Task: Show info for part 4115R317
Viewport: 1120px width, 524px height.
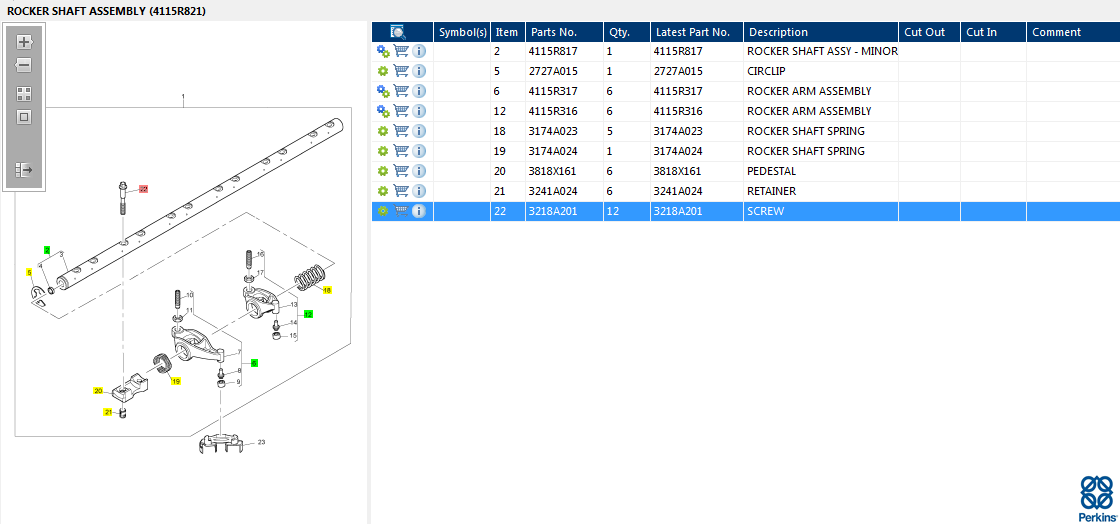Action: pos(419,91)
